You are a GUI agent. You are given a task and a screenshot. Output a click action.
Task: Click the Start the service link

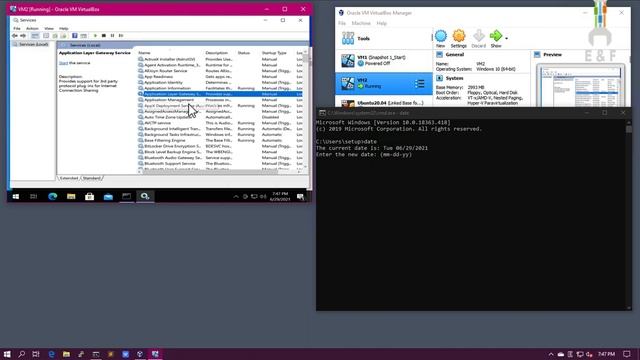tap(63, 63)
